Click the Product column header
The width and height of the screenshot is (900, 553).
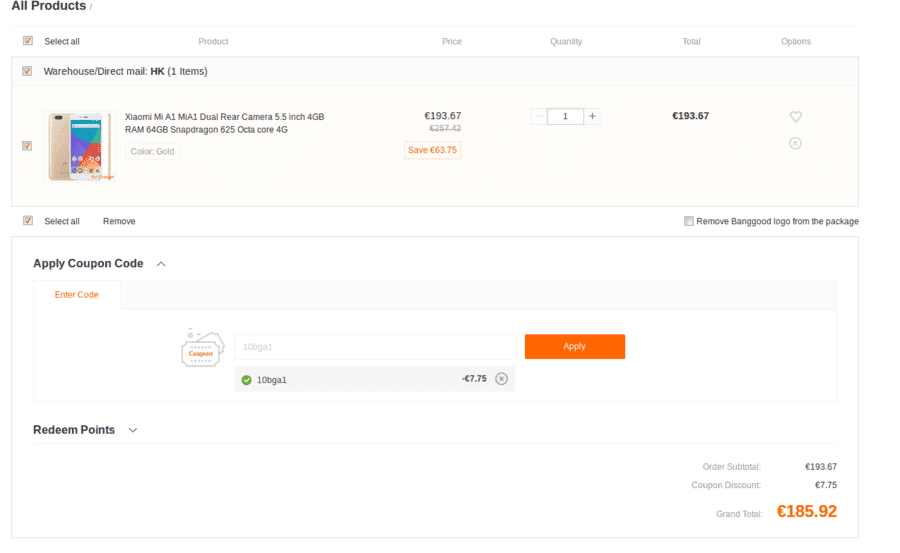click(x=213, y=41)
